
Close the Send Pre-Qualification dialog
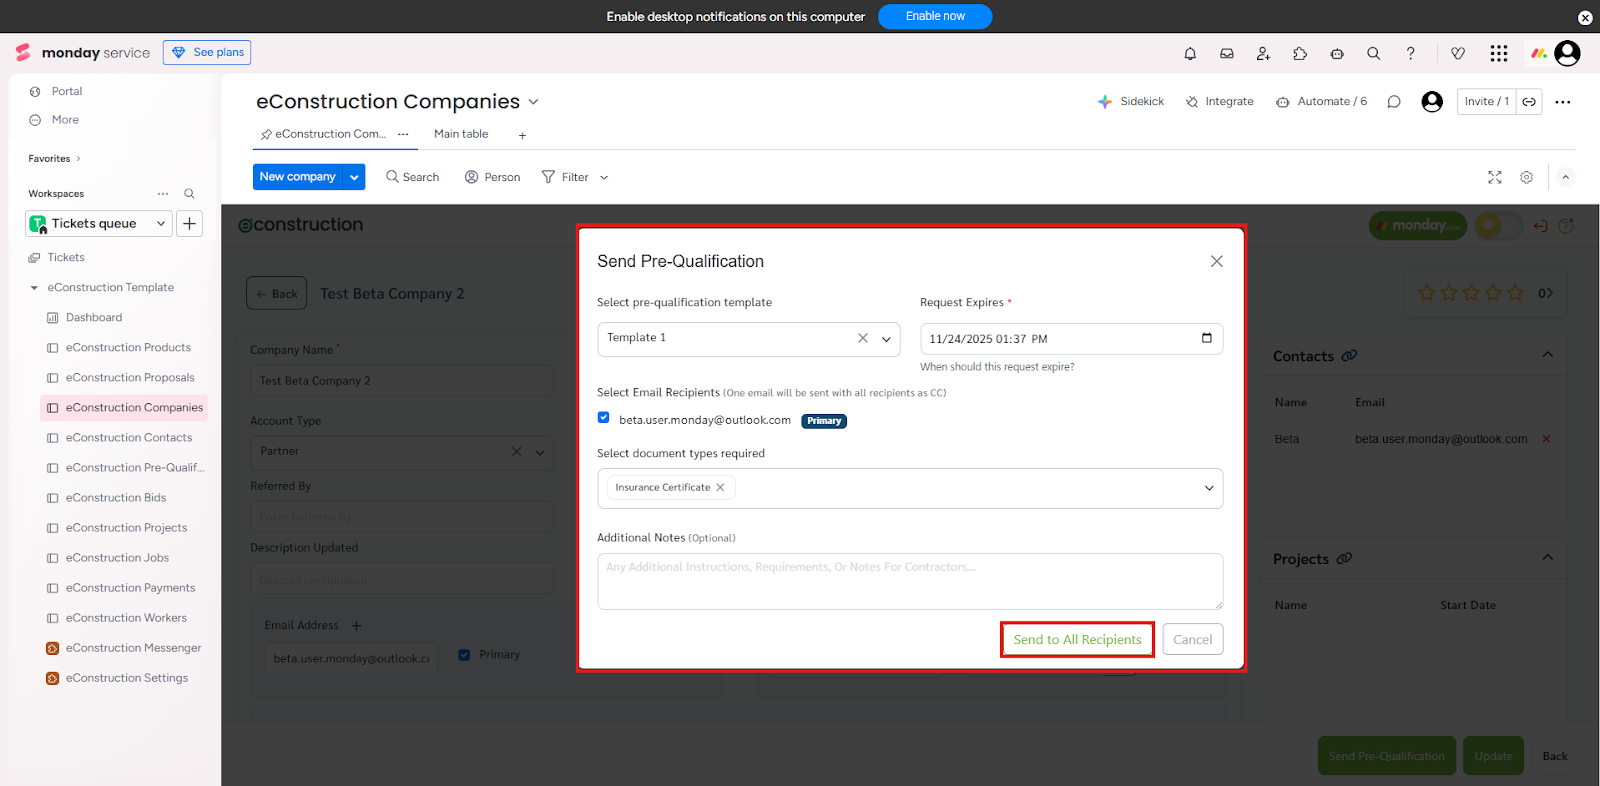coord(1216,261)
